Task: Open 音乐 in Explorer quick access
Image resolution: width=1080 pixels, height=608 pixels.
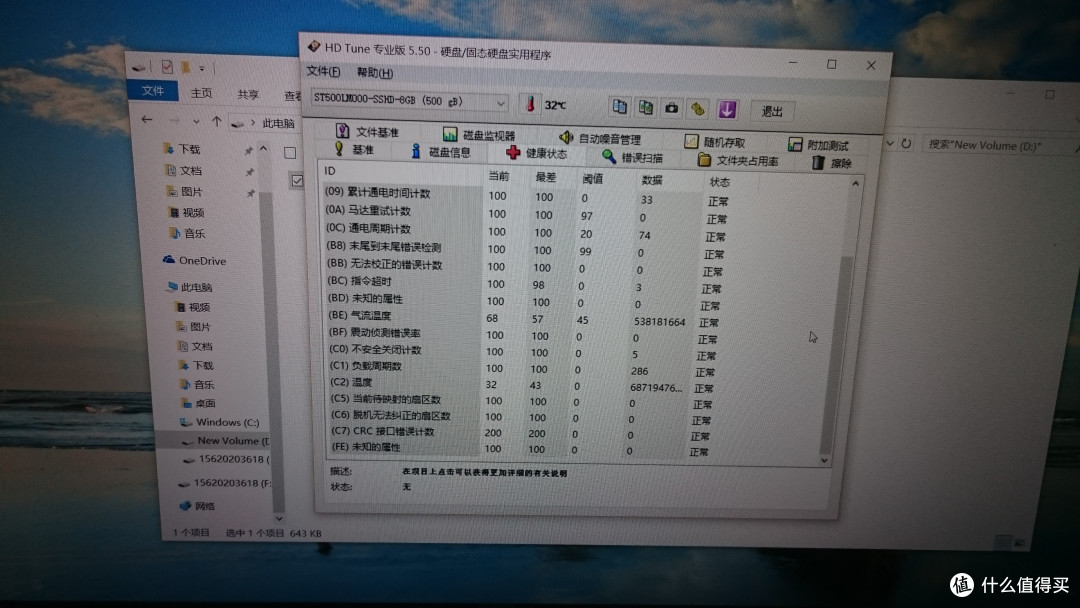Action: pyautogui.click(x=187, y=233)
